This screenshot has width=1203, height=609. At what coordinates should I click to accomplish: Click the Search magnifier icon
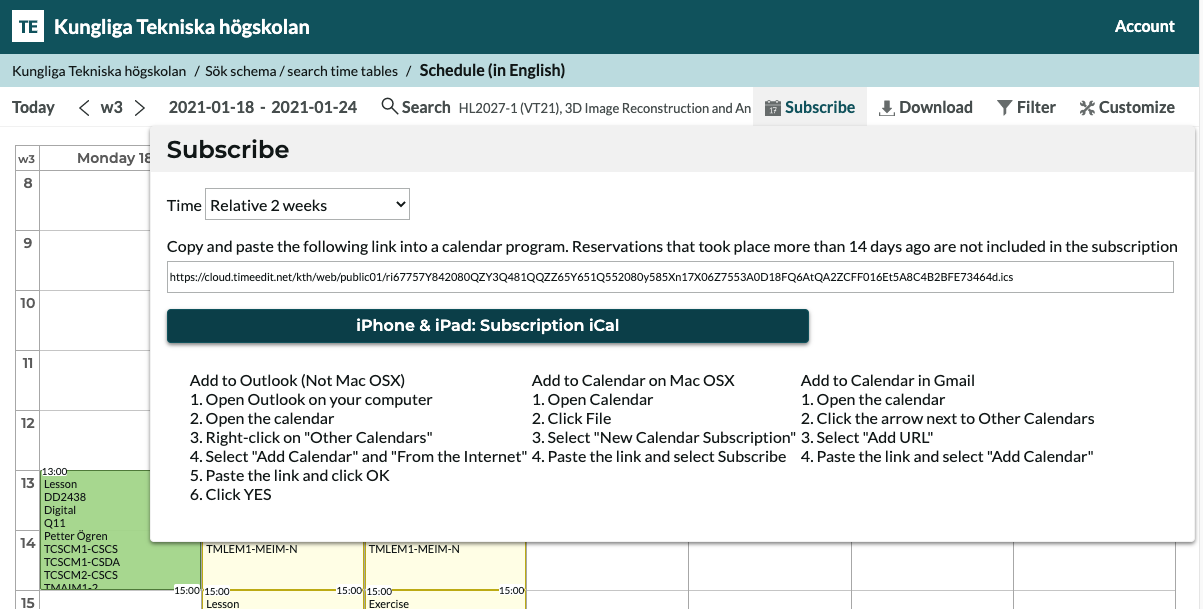389,107
